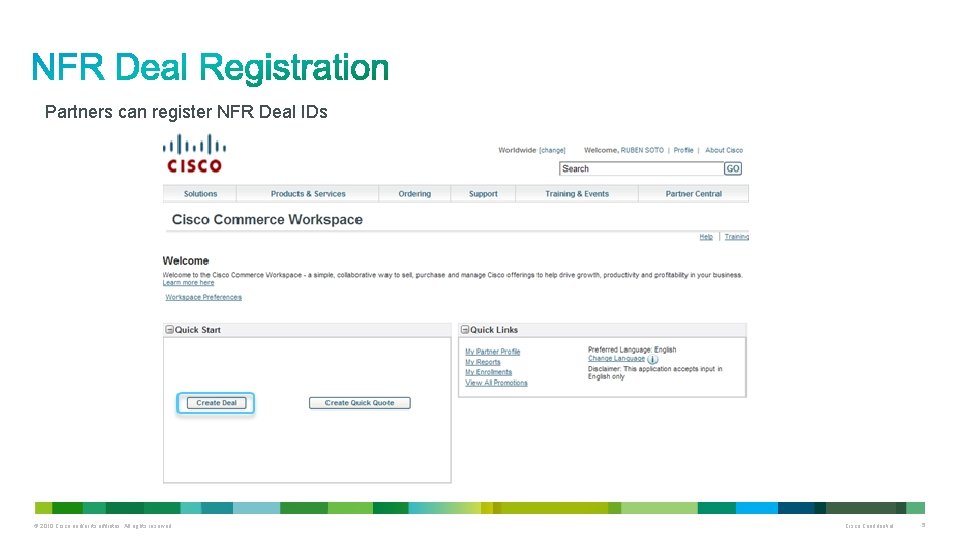Open the Solutions menu

click(x=200, y=193)
